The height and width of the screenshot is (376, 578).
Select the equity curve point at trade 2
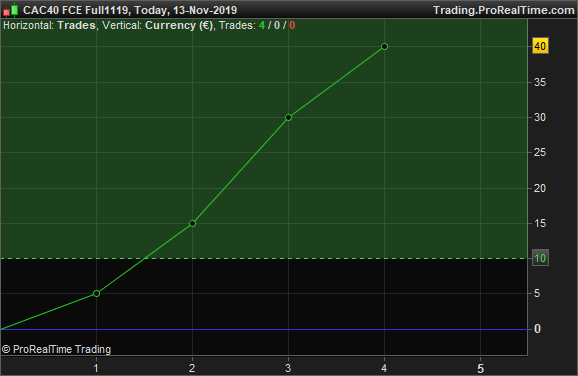coord(192,223)
